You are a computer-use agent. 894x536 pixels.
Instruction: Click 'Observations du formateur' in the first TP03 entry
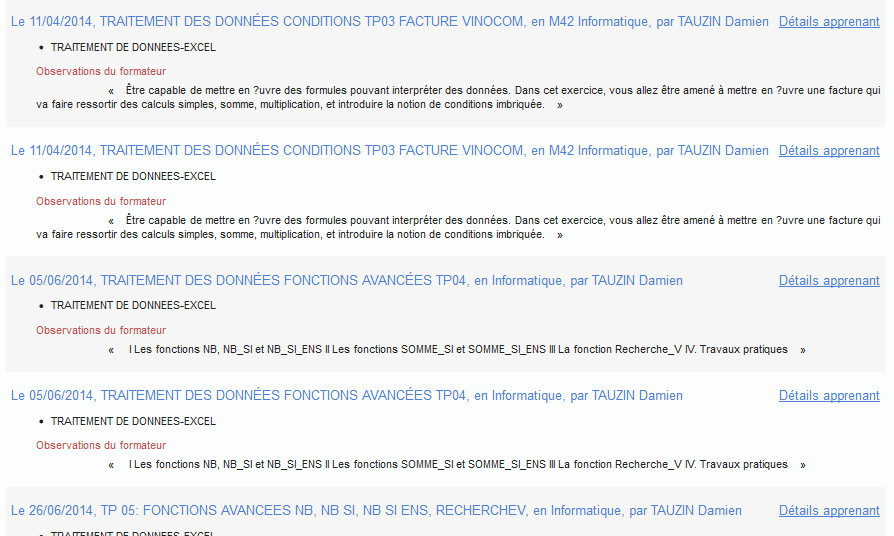click(x=101, y=71)
